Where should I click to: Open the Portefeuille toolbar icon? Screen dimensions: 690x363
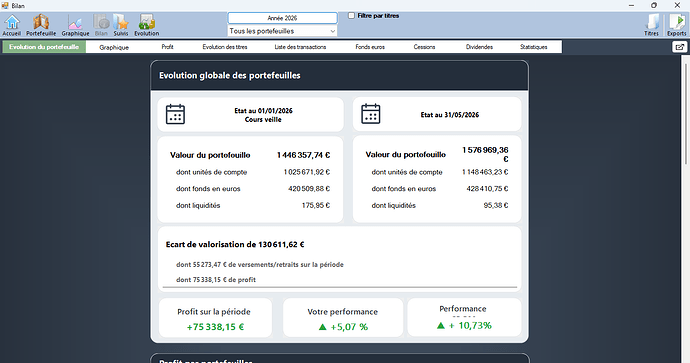[41, 25]
